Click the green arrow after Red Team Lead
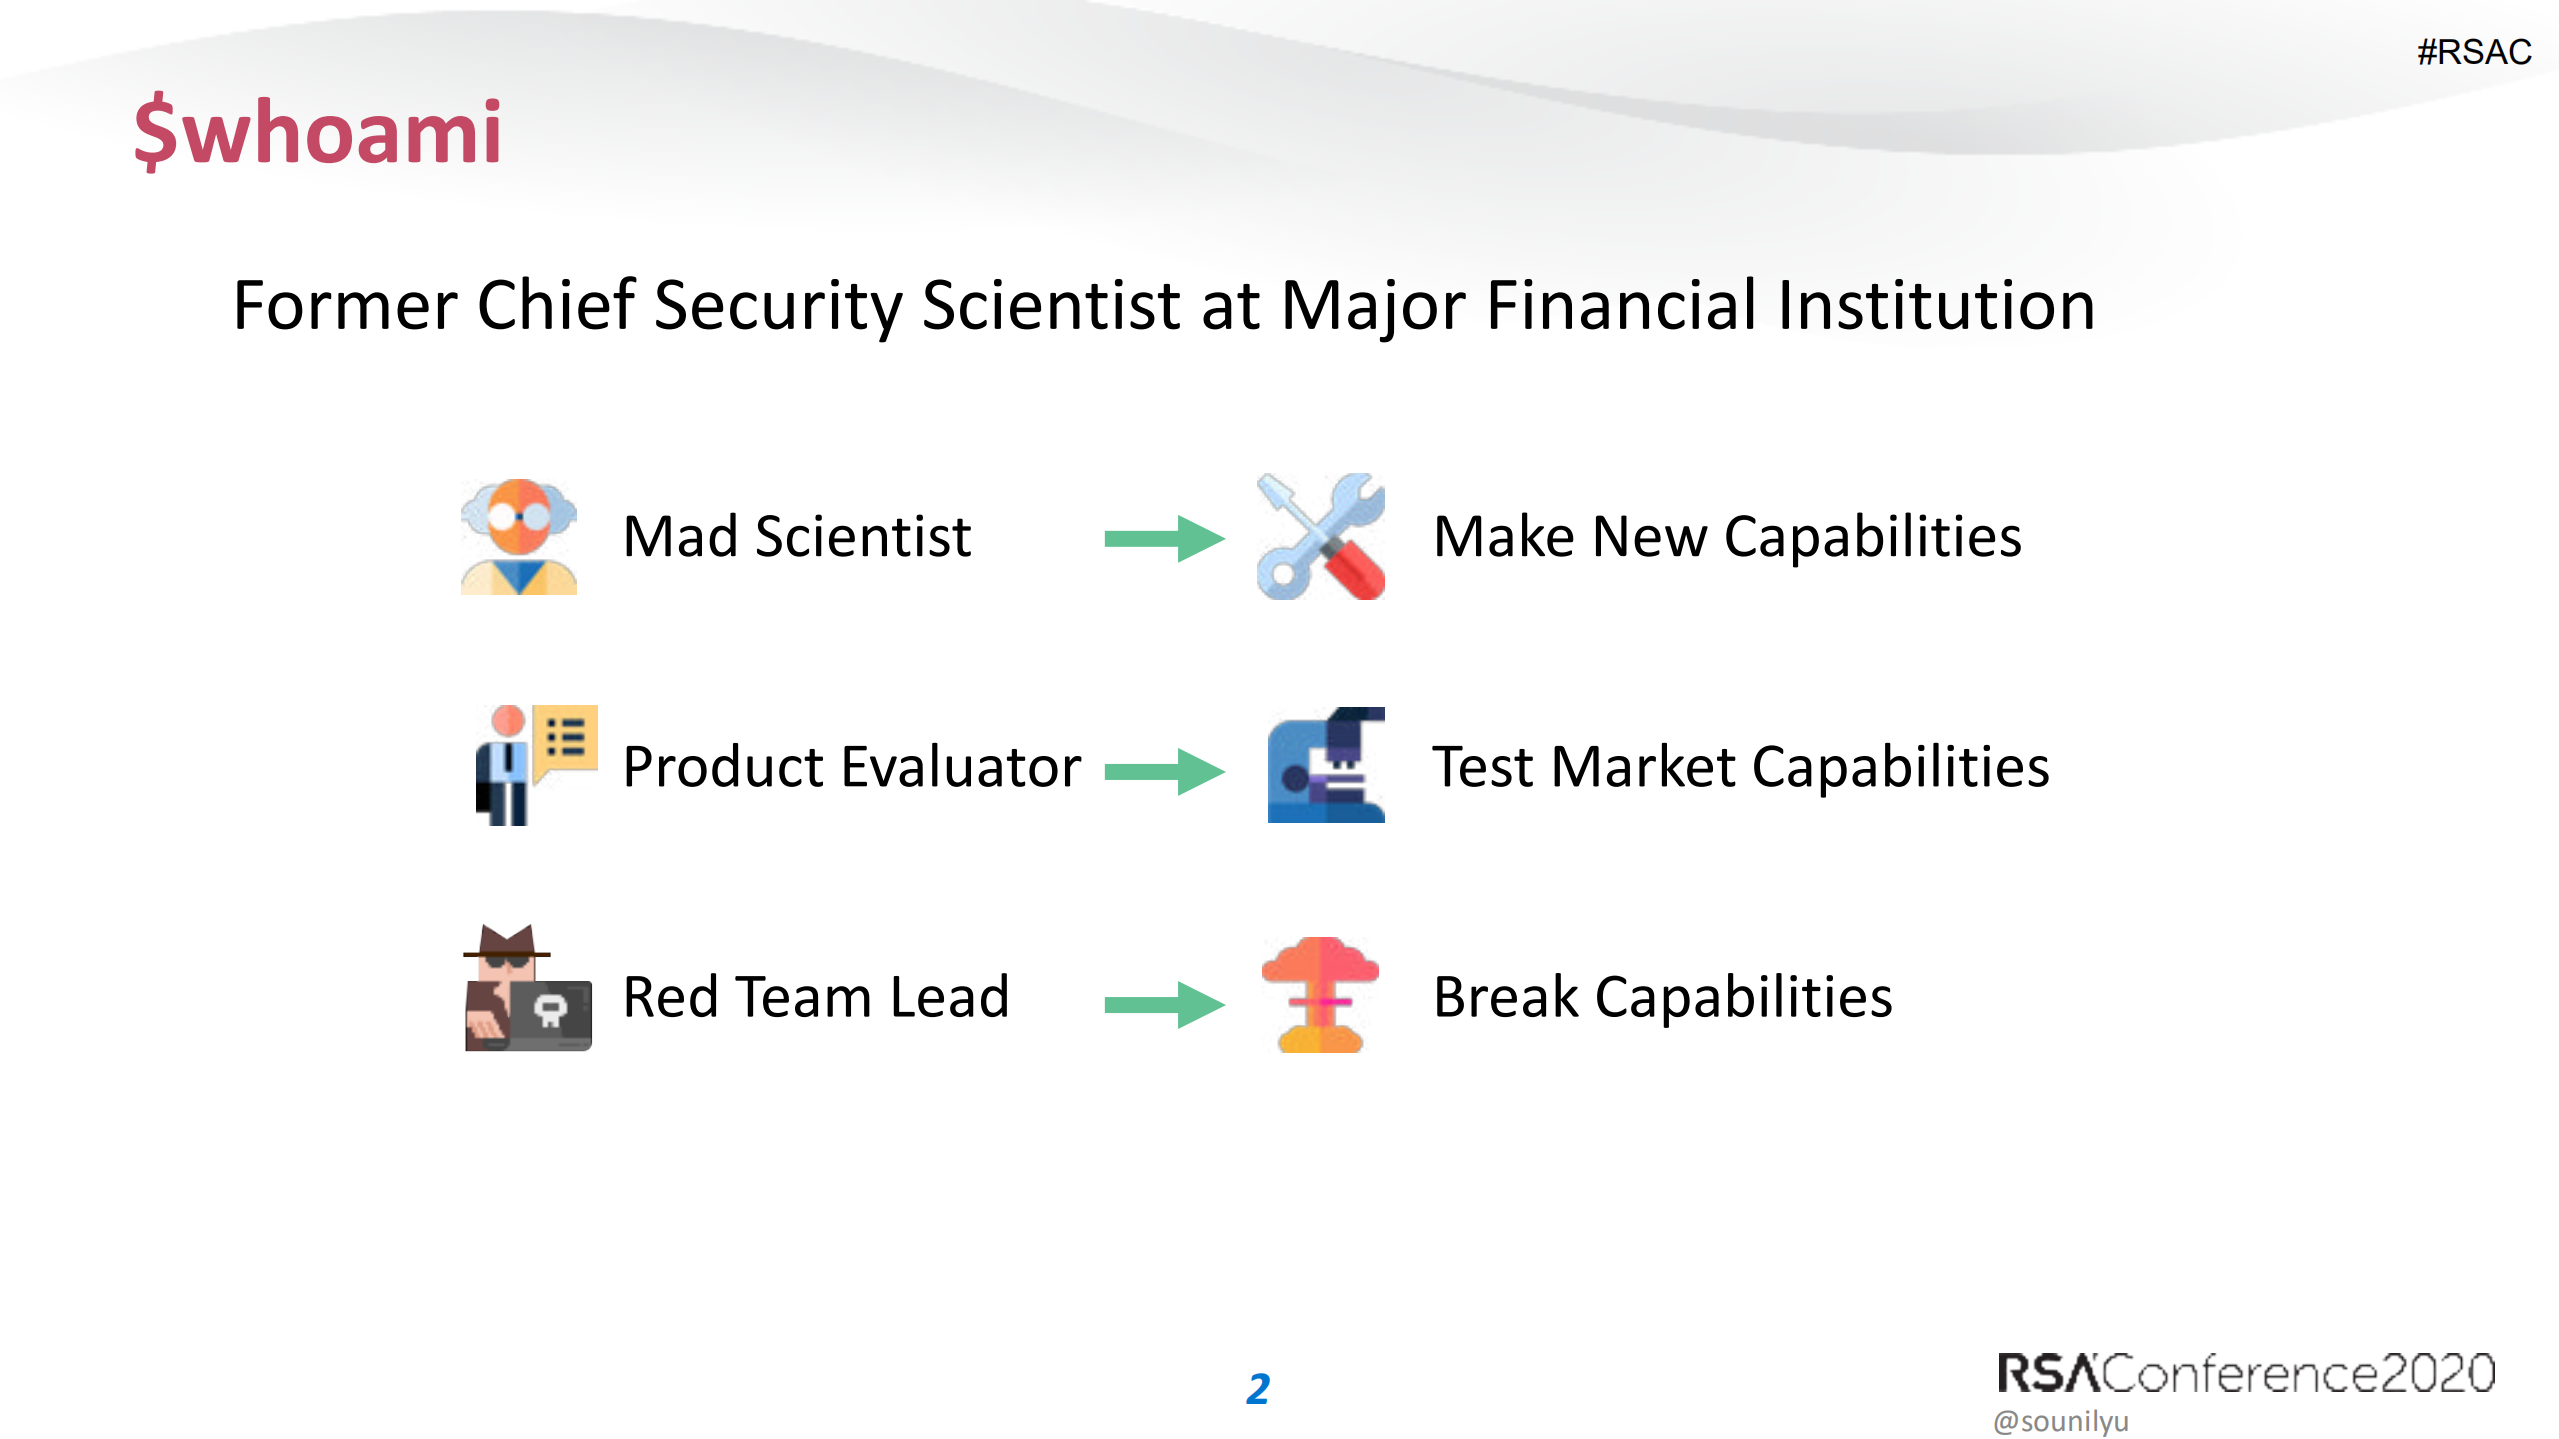 (1163, 1004)
